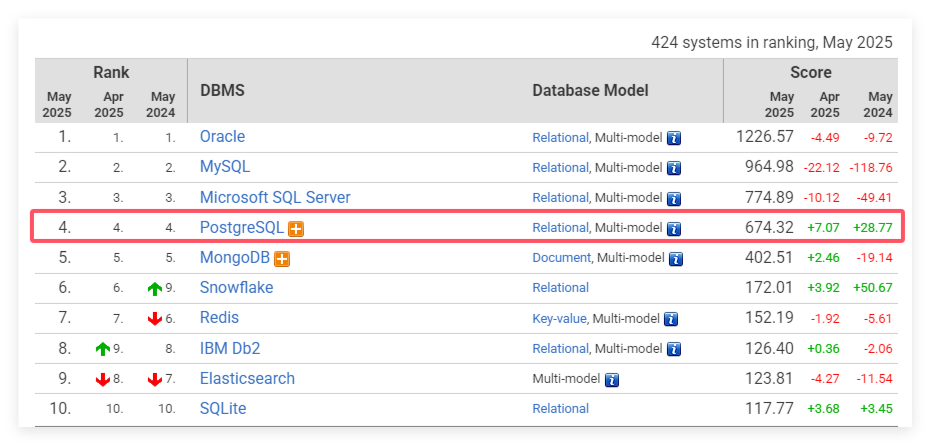Click the "424 systems in ranking, May 2025" caption
This screenshot has height=444, width=929.
(x=771, y=43)
